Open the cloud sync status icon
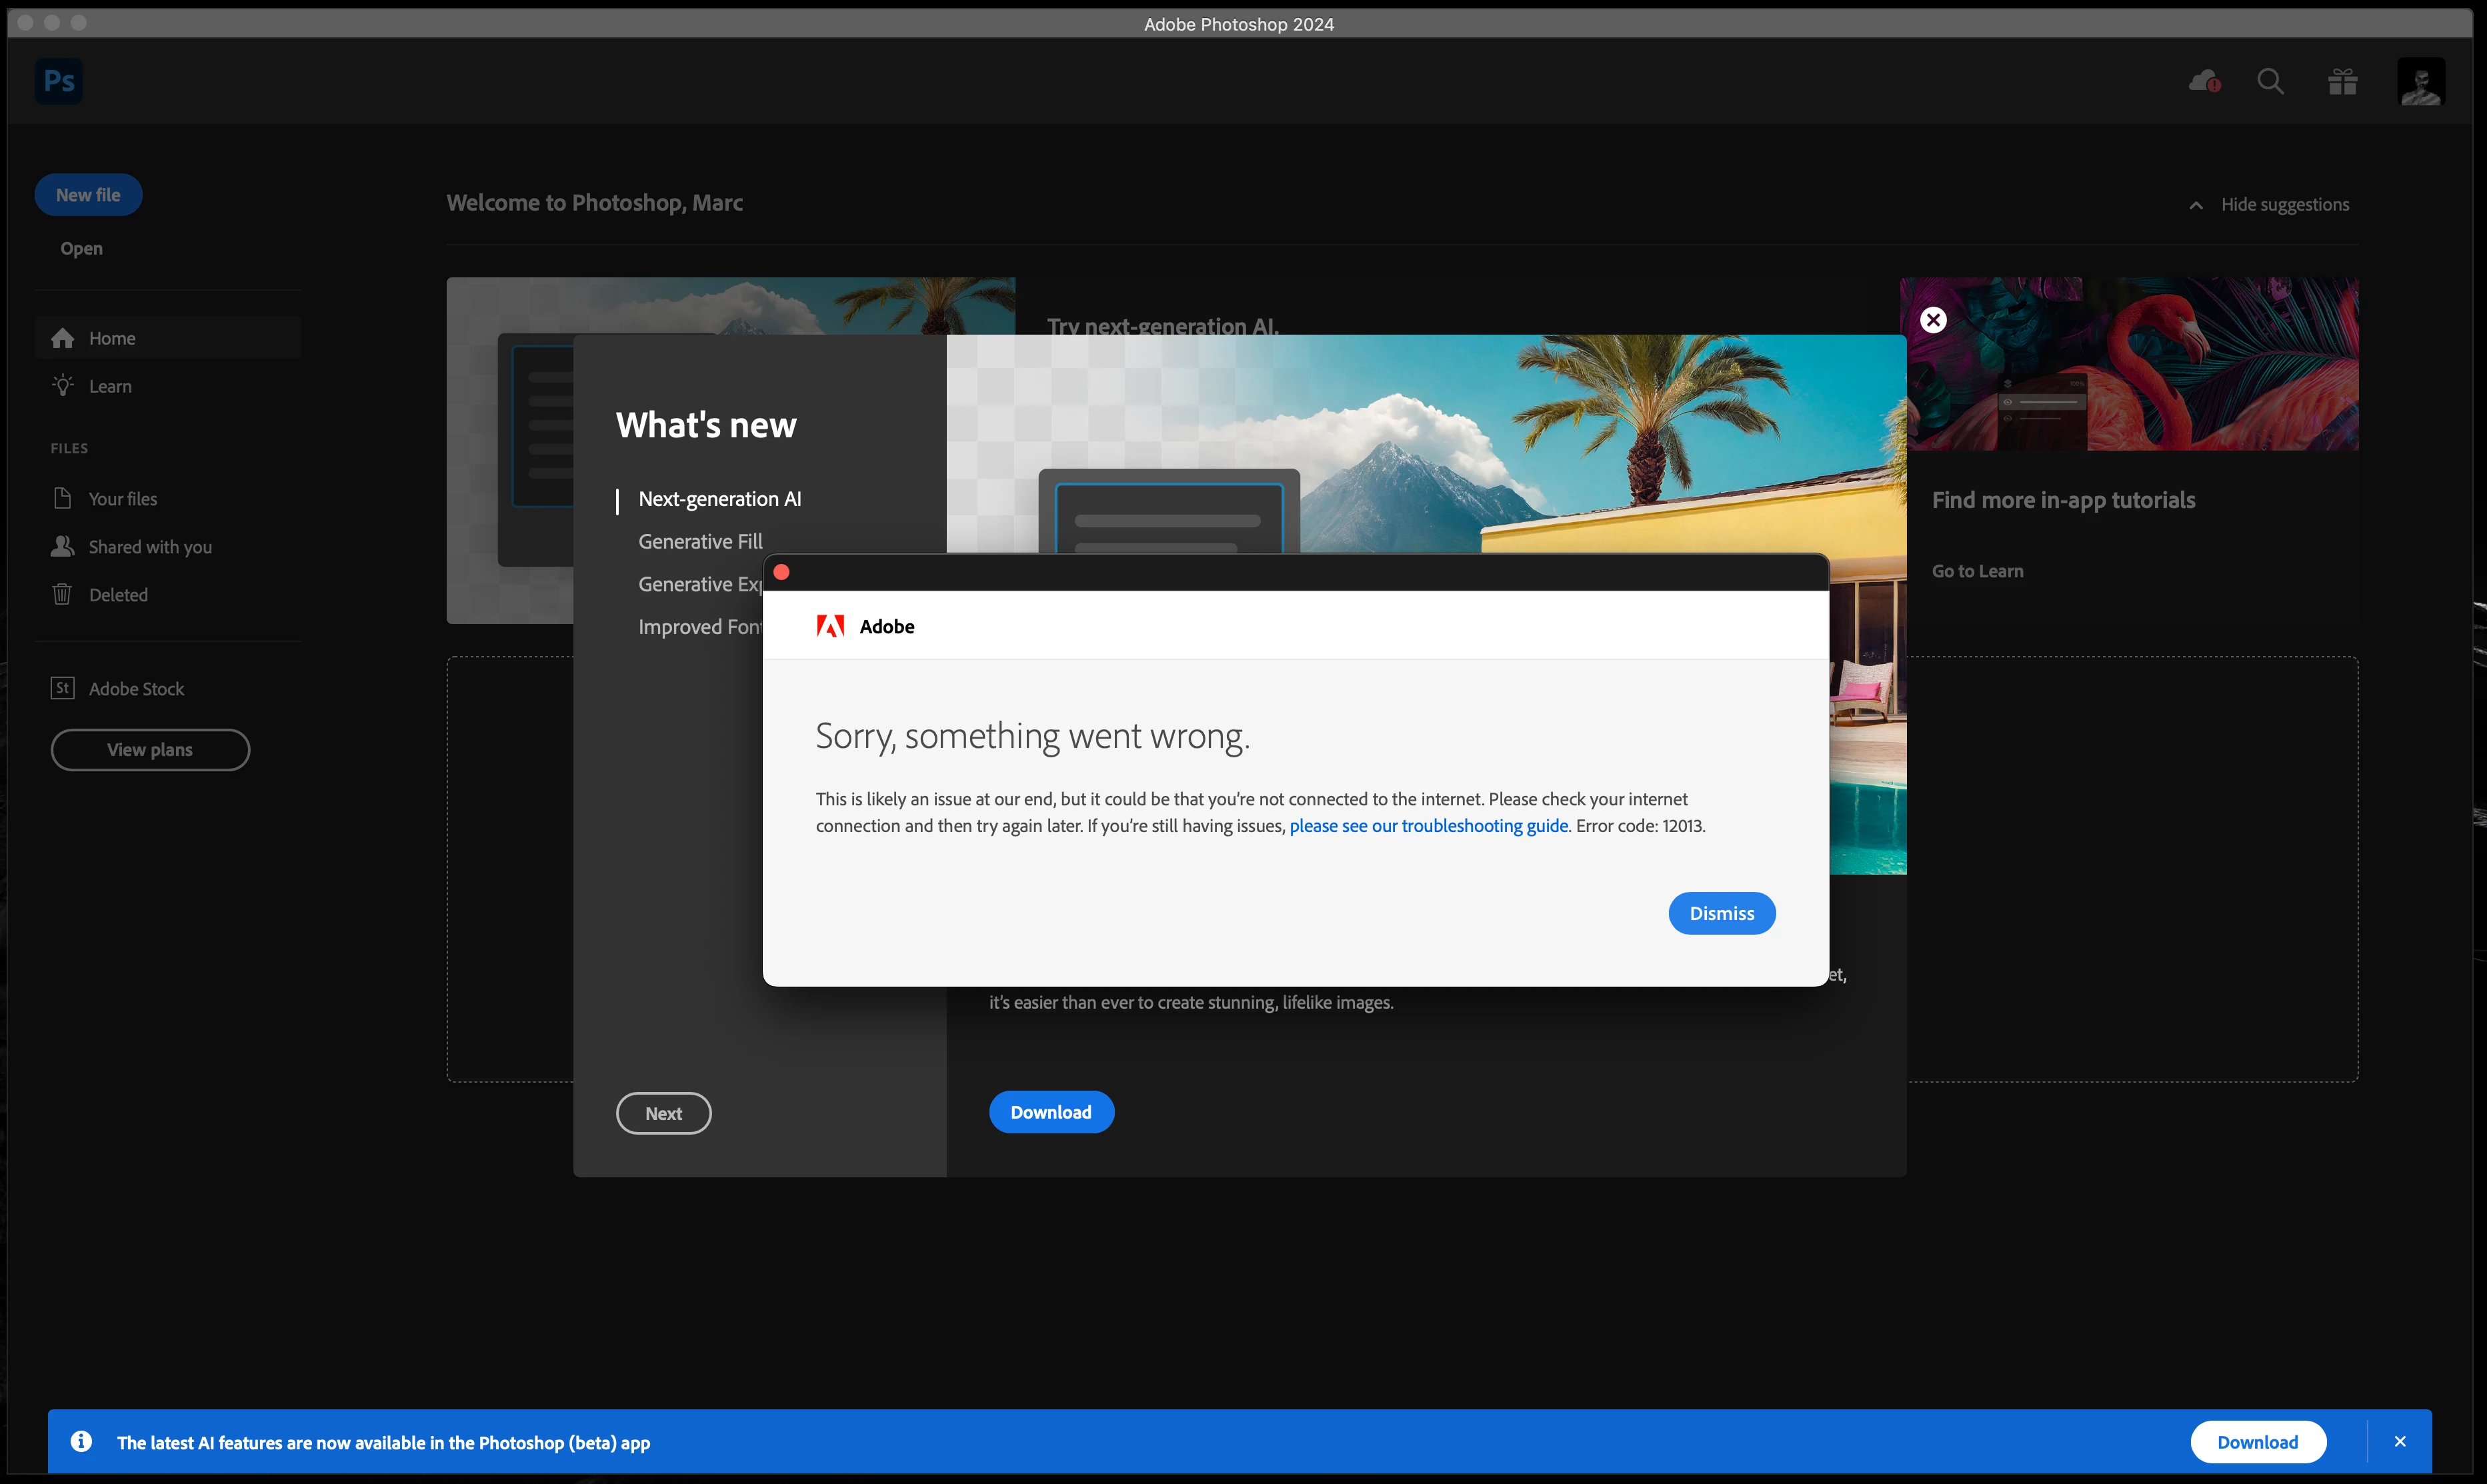 pyautogui.click(x=2204, y=82)
